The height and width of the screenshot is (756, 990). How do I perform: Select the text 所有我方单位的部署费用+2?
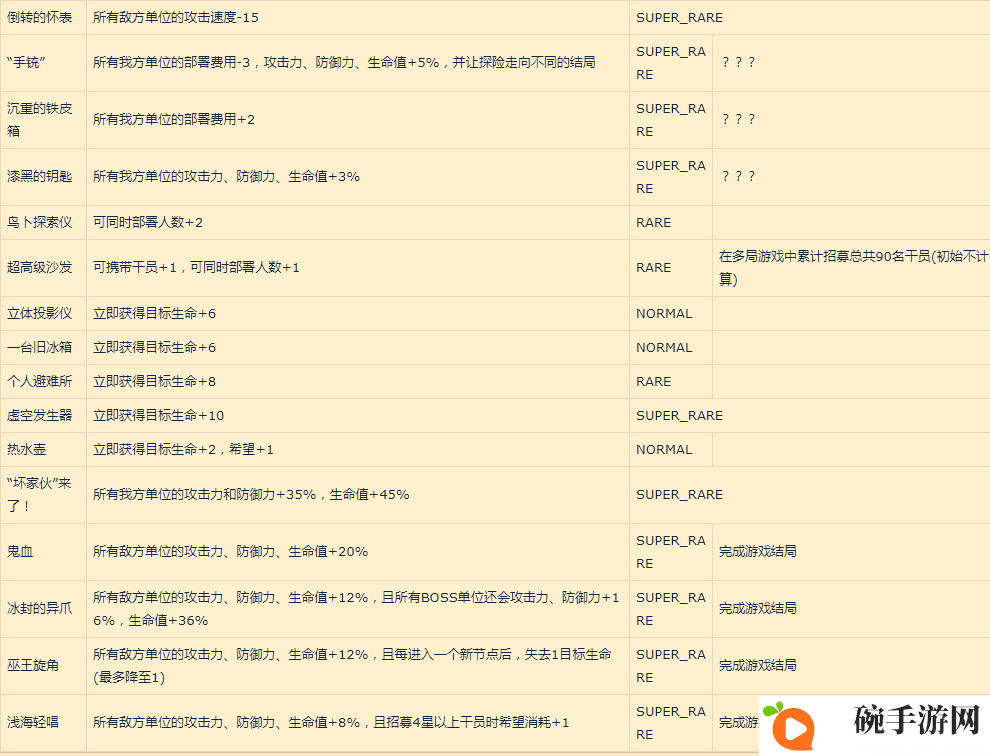174,119
